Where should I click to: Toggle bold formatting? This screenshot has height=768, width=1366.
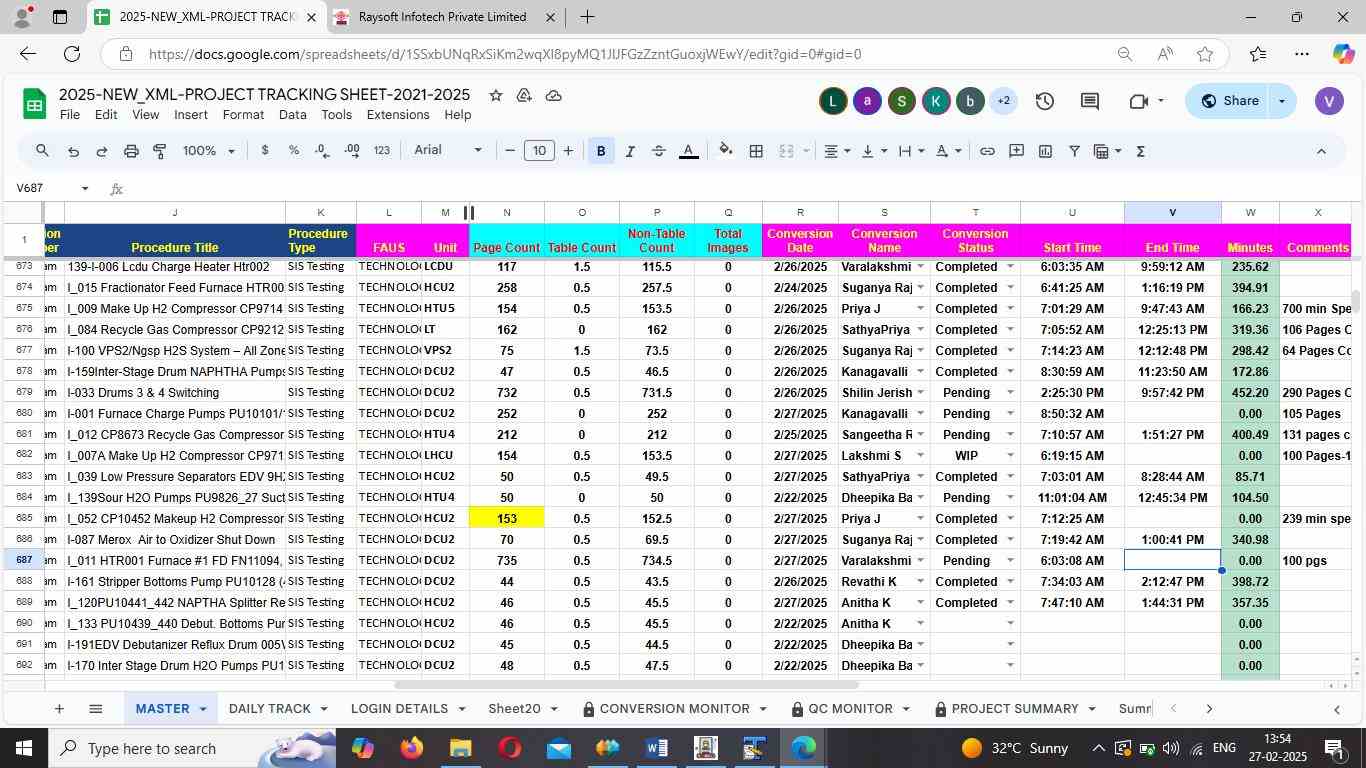(x=601, y=151)
